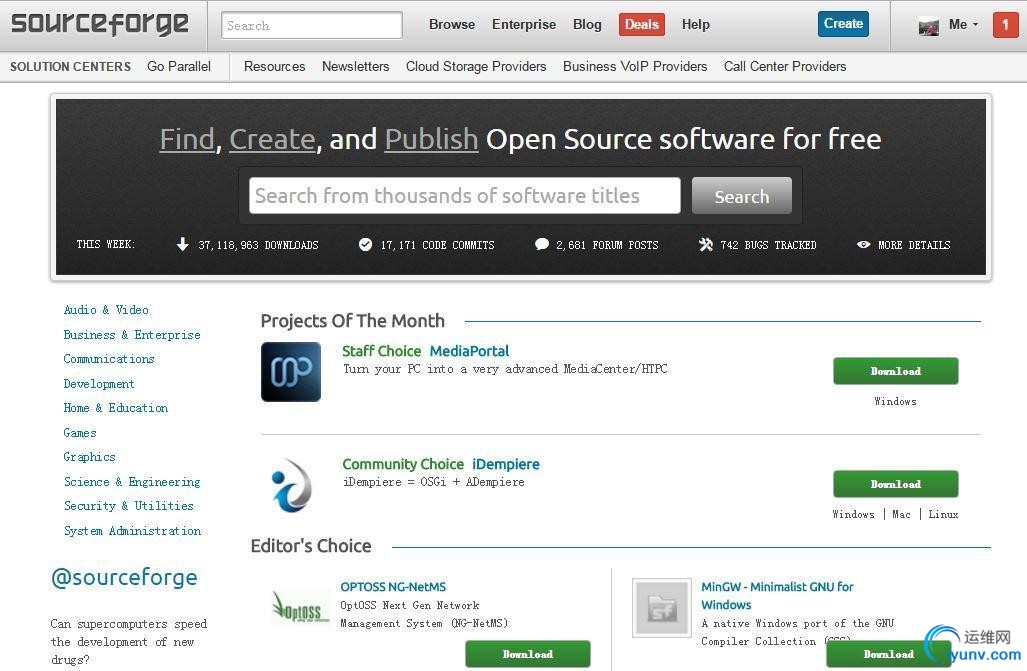
Task: Click the SourceForge logo
Action: tap(100, 25)
